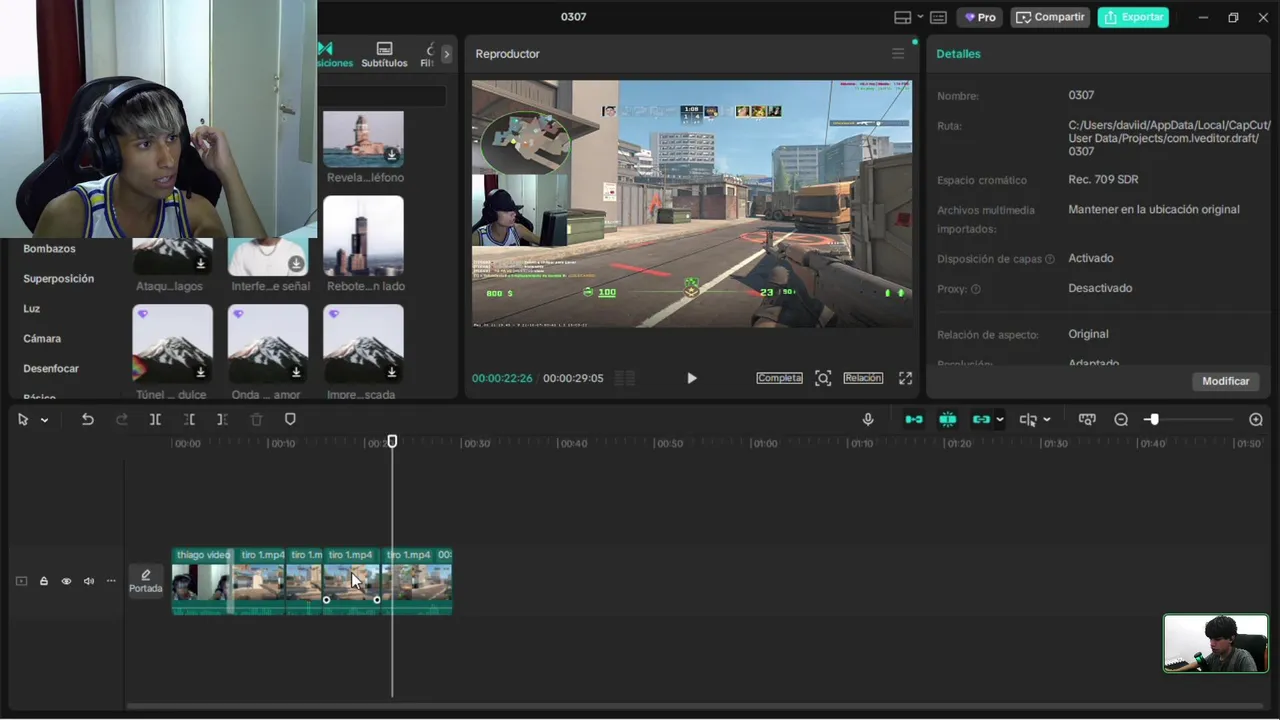Toggle clip linkage in the timeline toolbar
Screen dimensions: 1280x720
981,420
